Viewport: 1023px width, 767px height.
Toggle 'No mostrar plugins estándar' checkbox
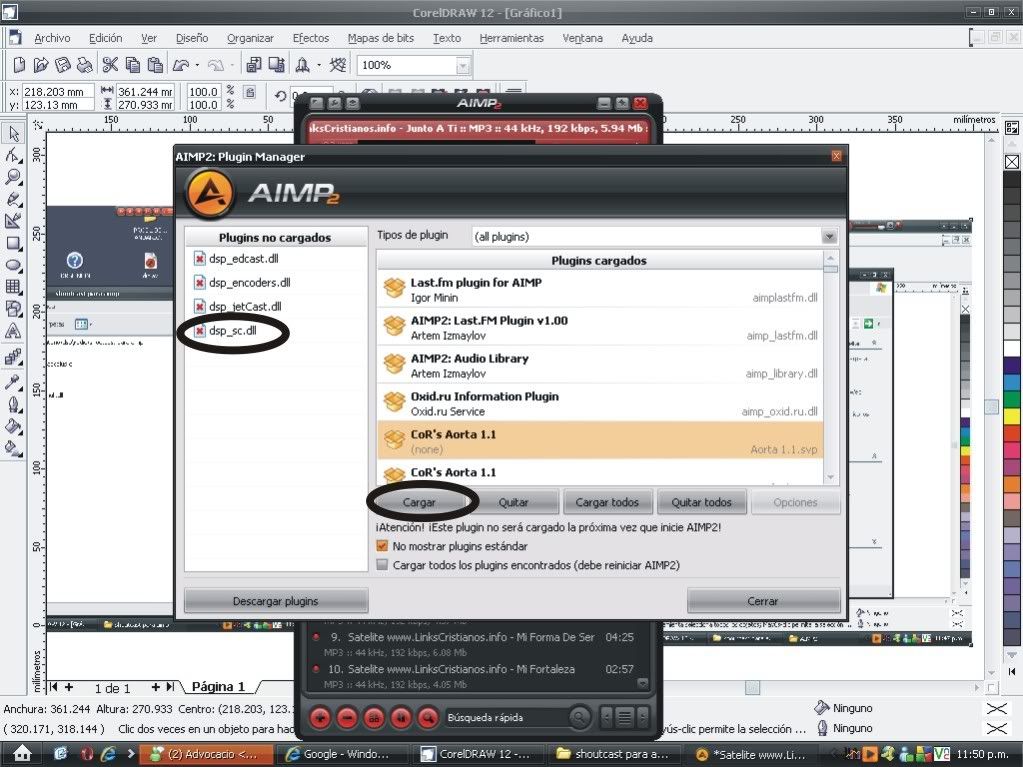pyautogui.click(x=382, y=546)
